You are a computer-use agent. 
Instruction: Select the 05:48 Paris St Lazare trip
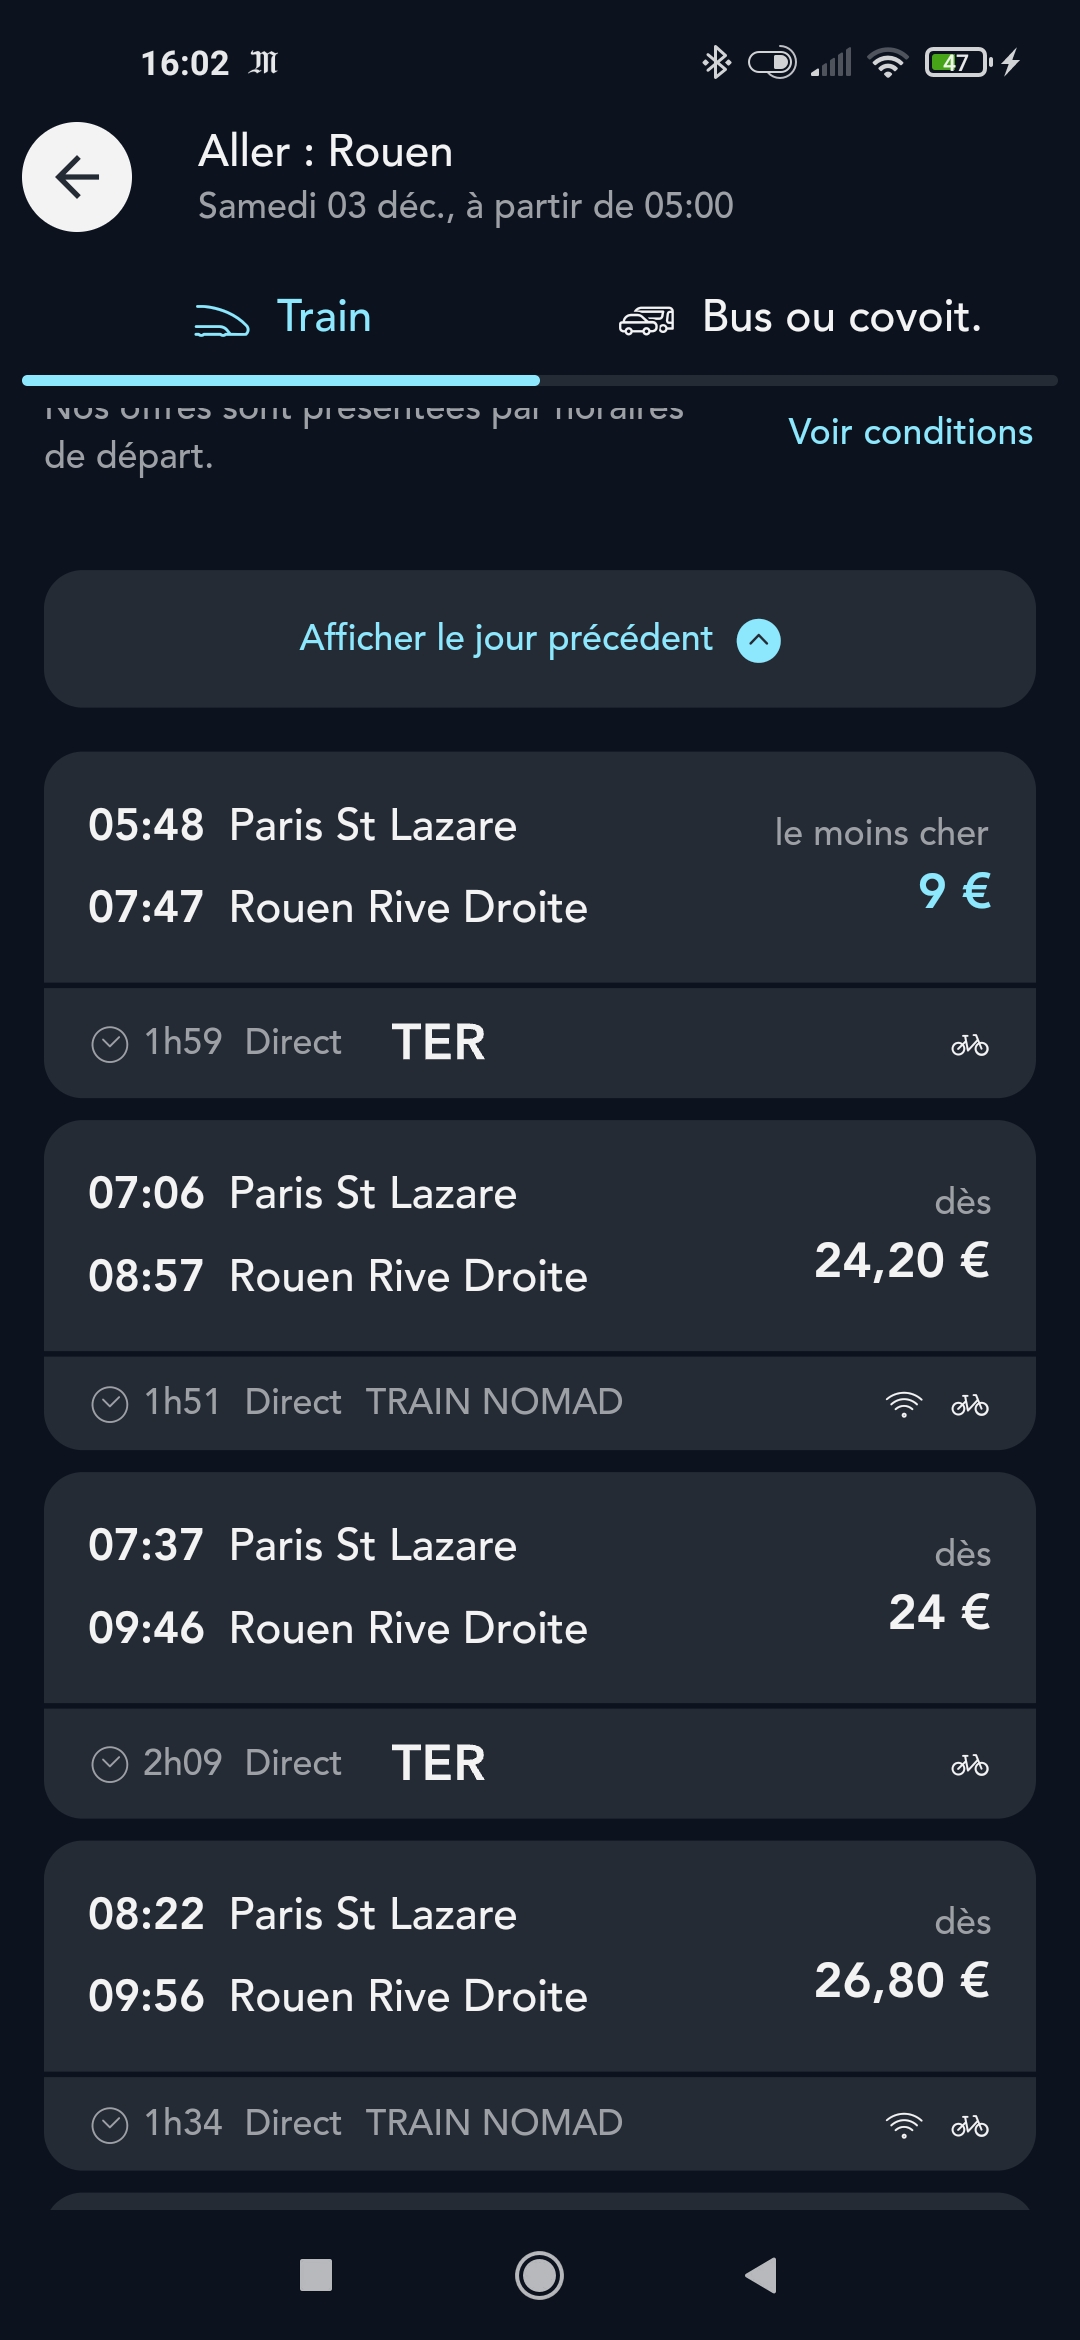click(x=540, y=866)
